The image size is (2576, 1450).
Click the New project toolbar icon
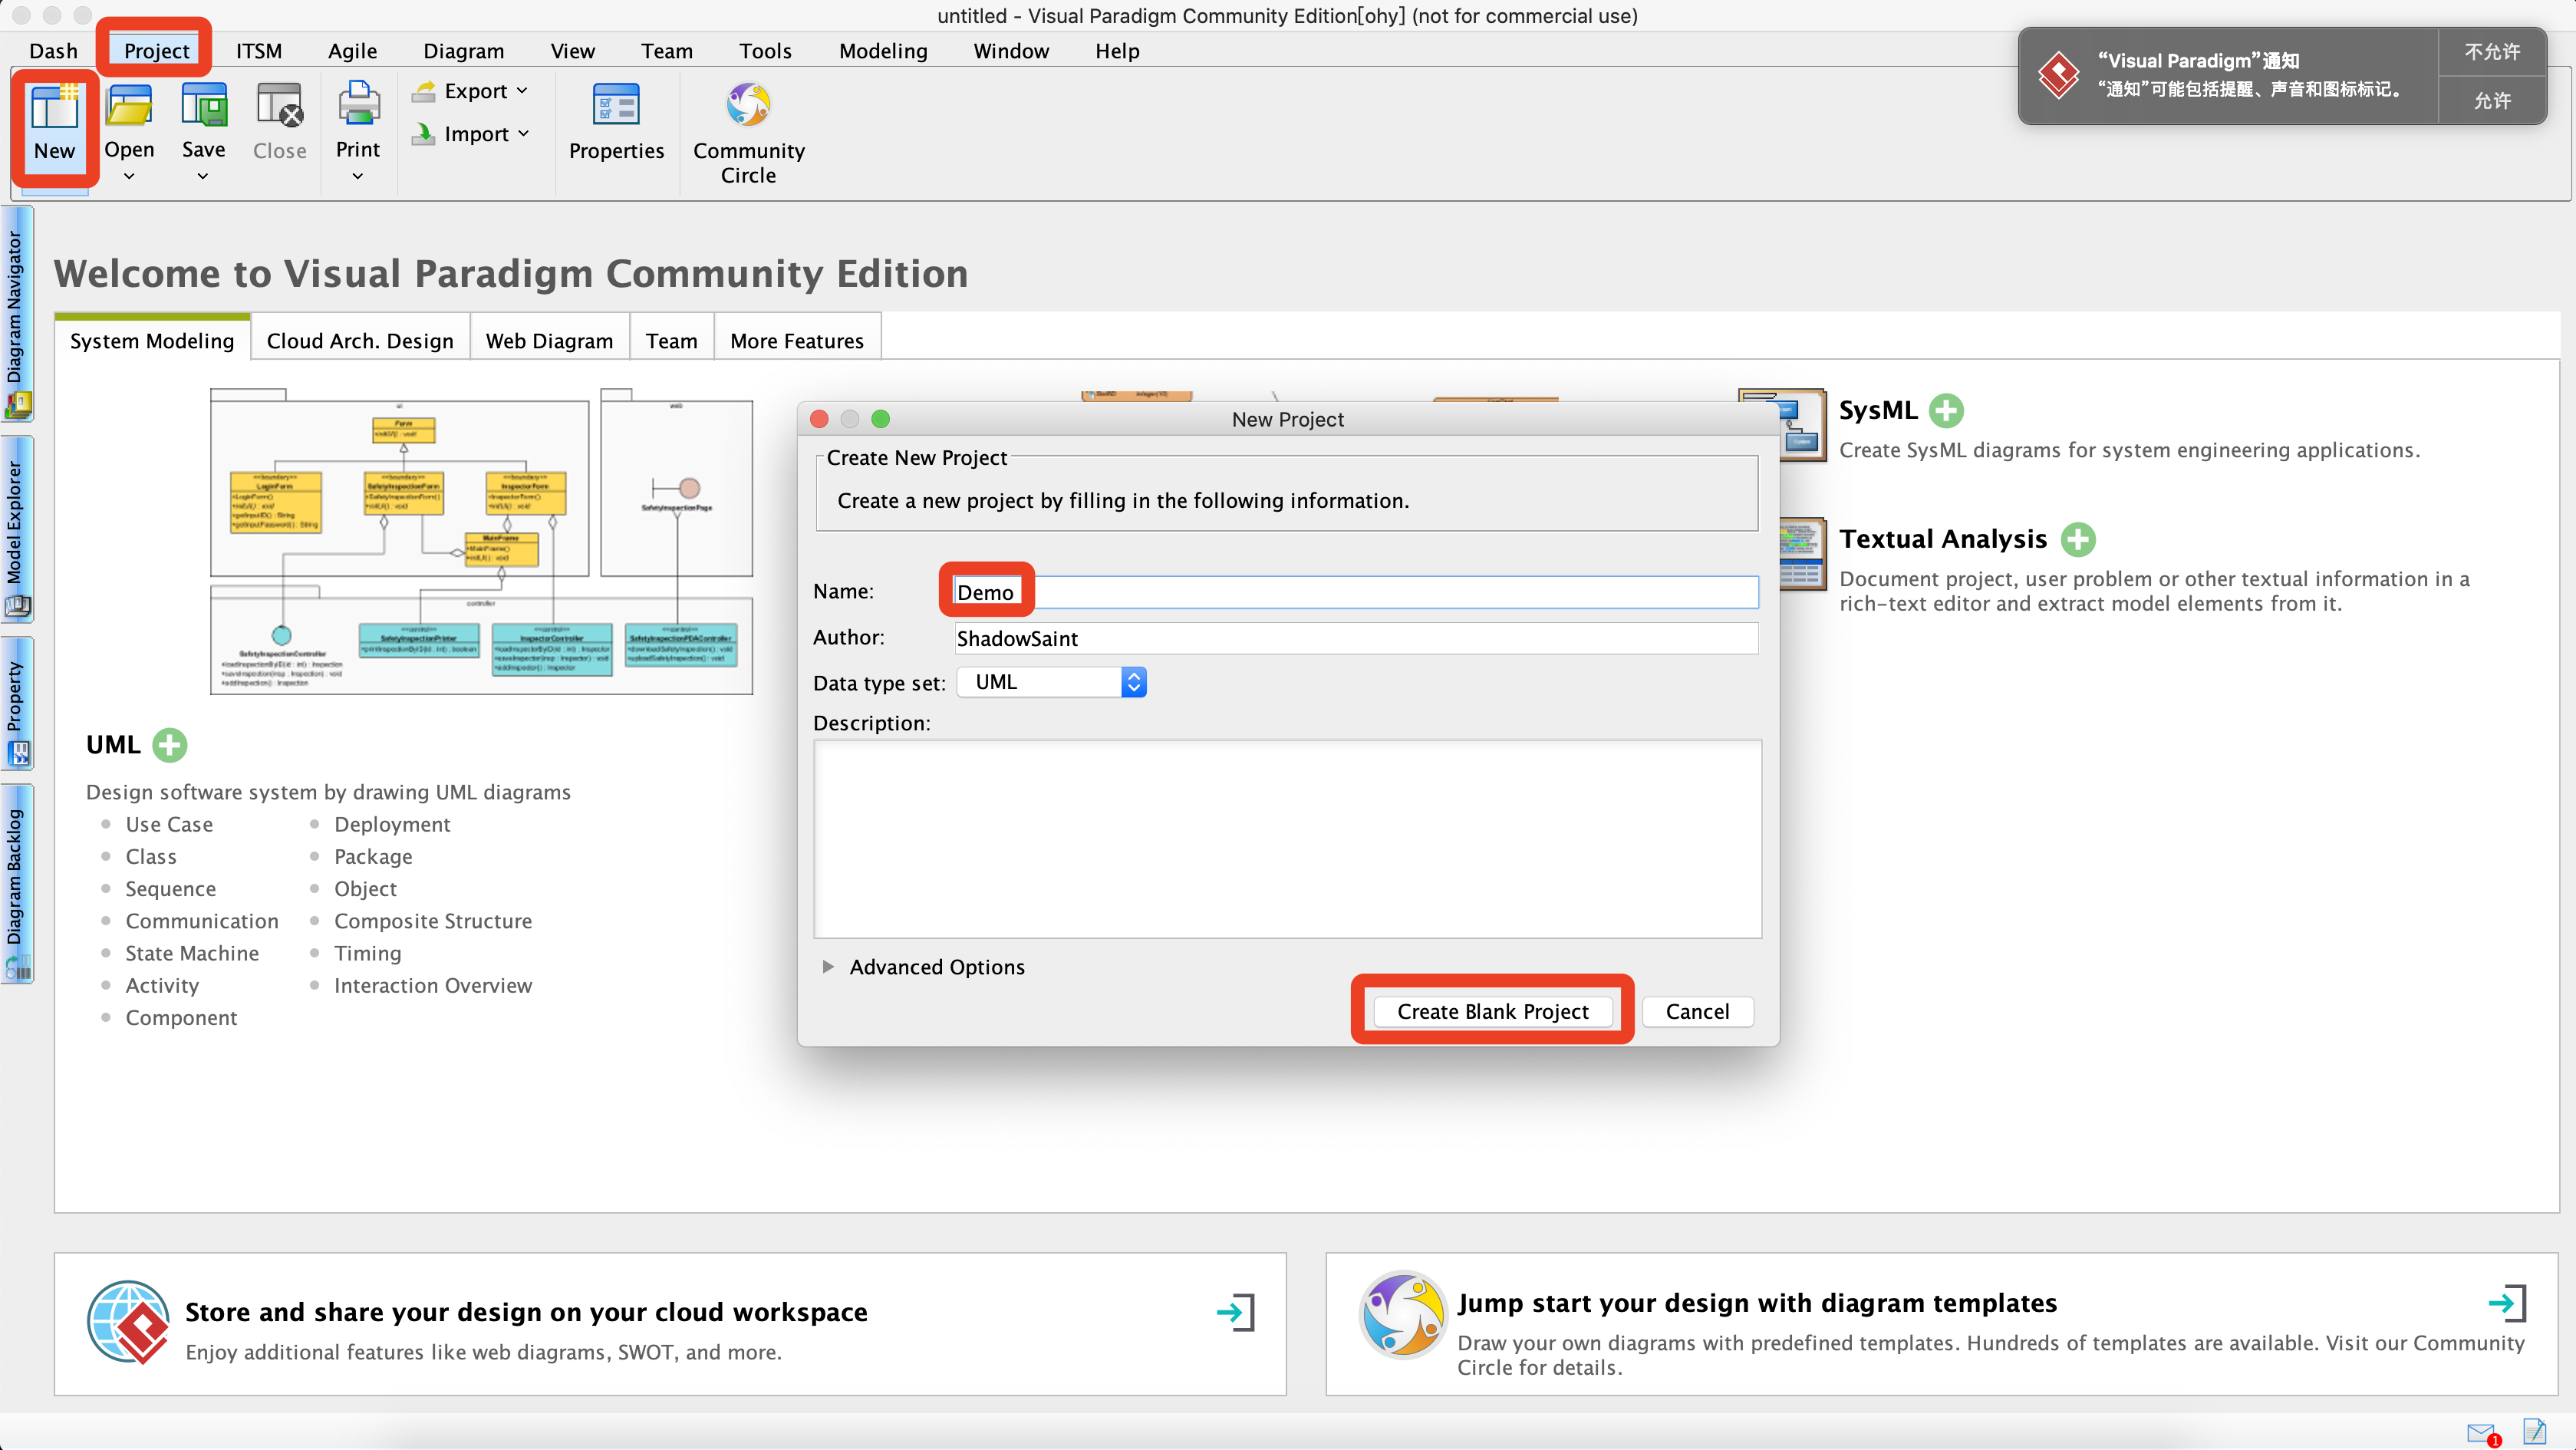pyautogui.click(x=54, y=107)
